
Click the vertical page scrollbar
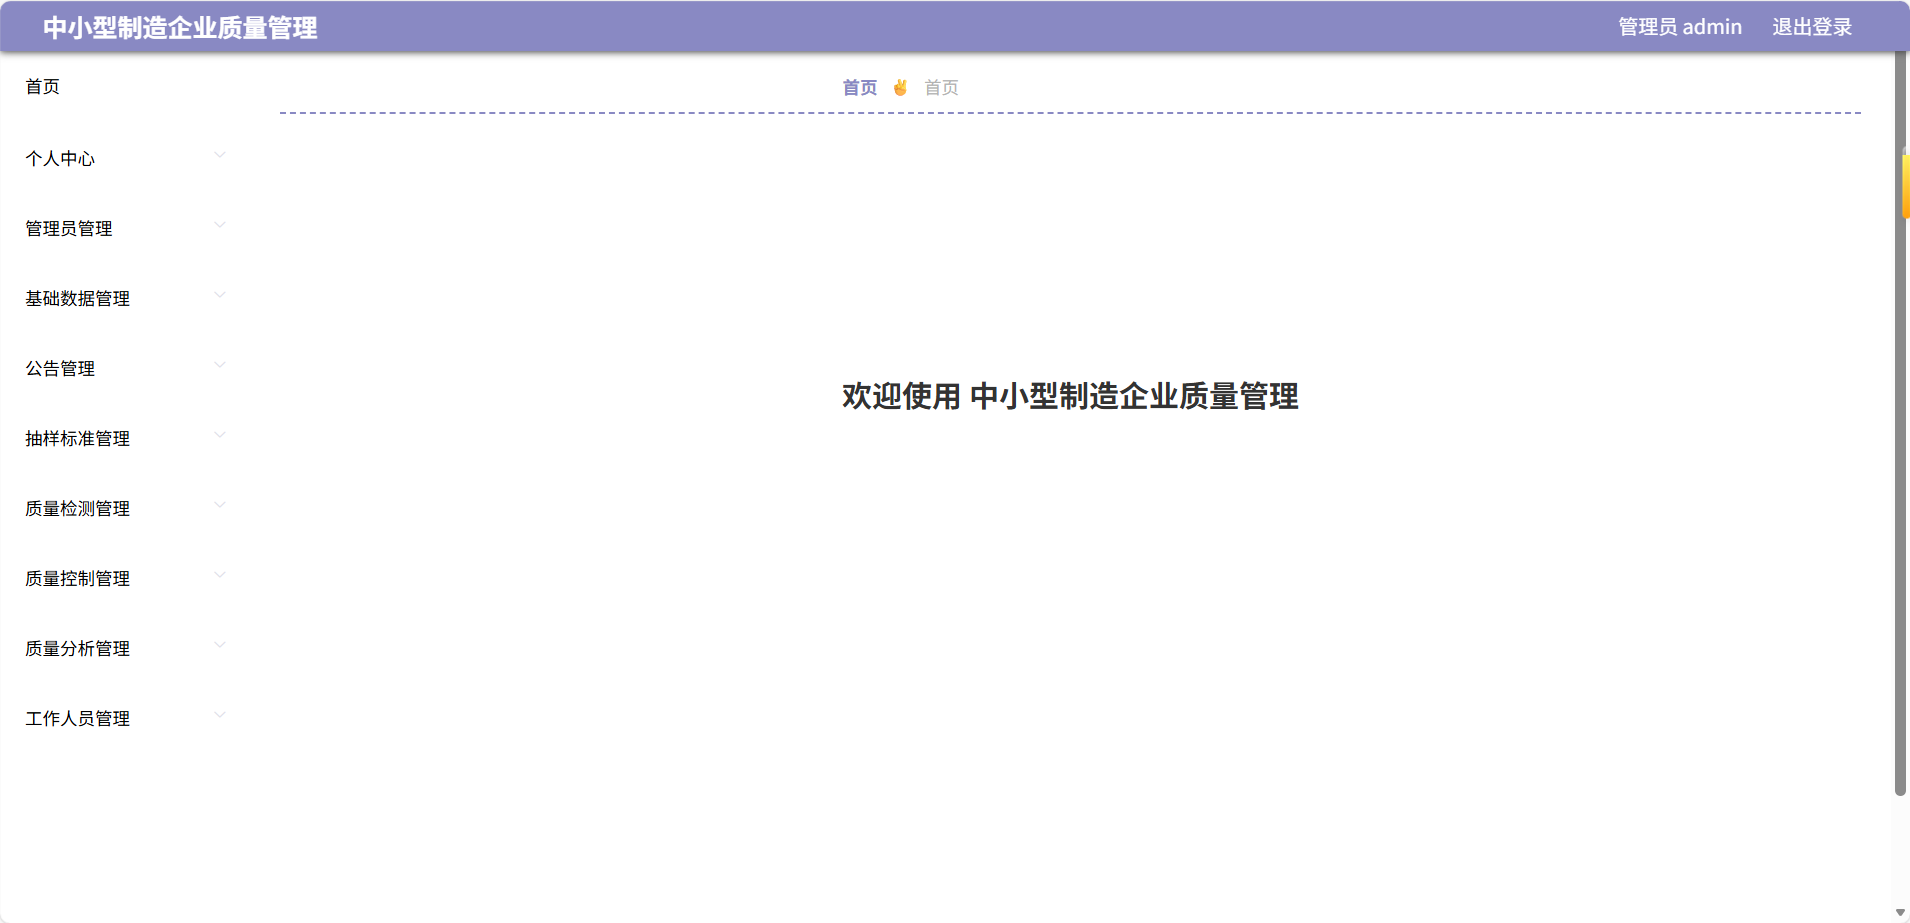point(1900,425)
